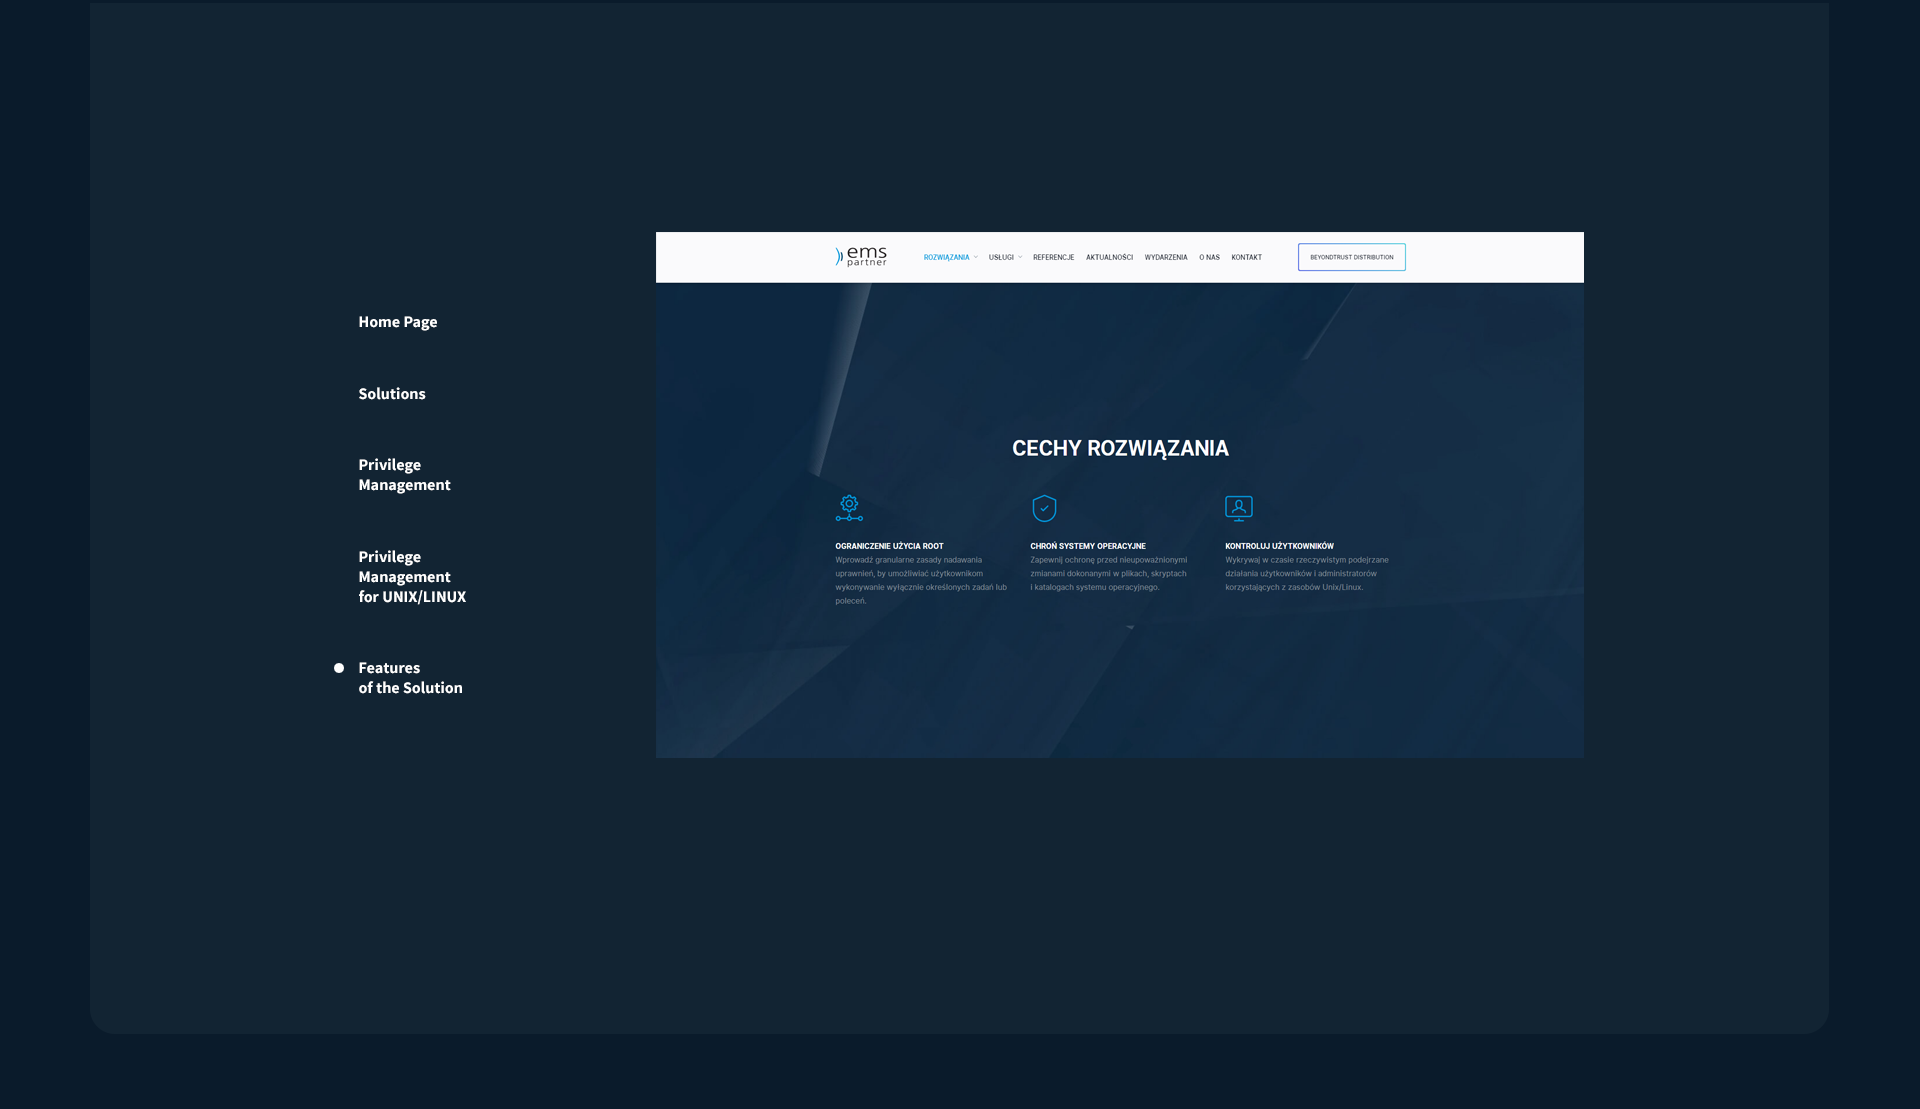Click the Kontakt navigation link
Screen dimensions: 1920x1109
tap(1246, 258)
